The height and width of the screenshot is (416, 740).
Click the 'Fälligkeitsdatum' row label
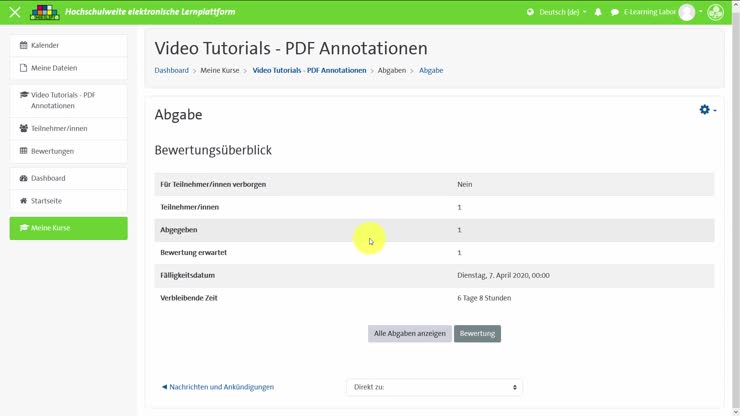[x=187, y=275]
